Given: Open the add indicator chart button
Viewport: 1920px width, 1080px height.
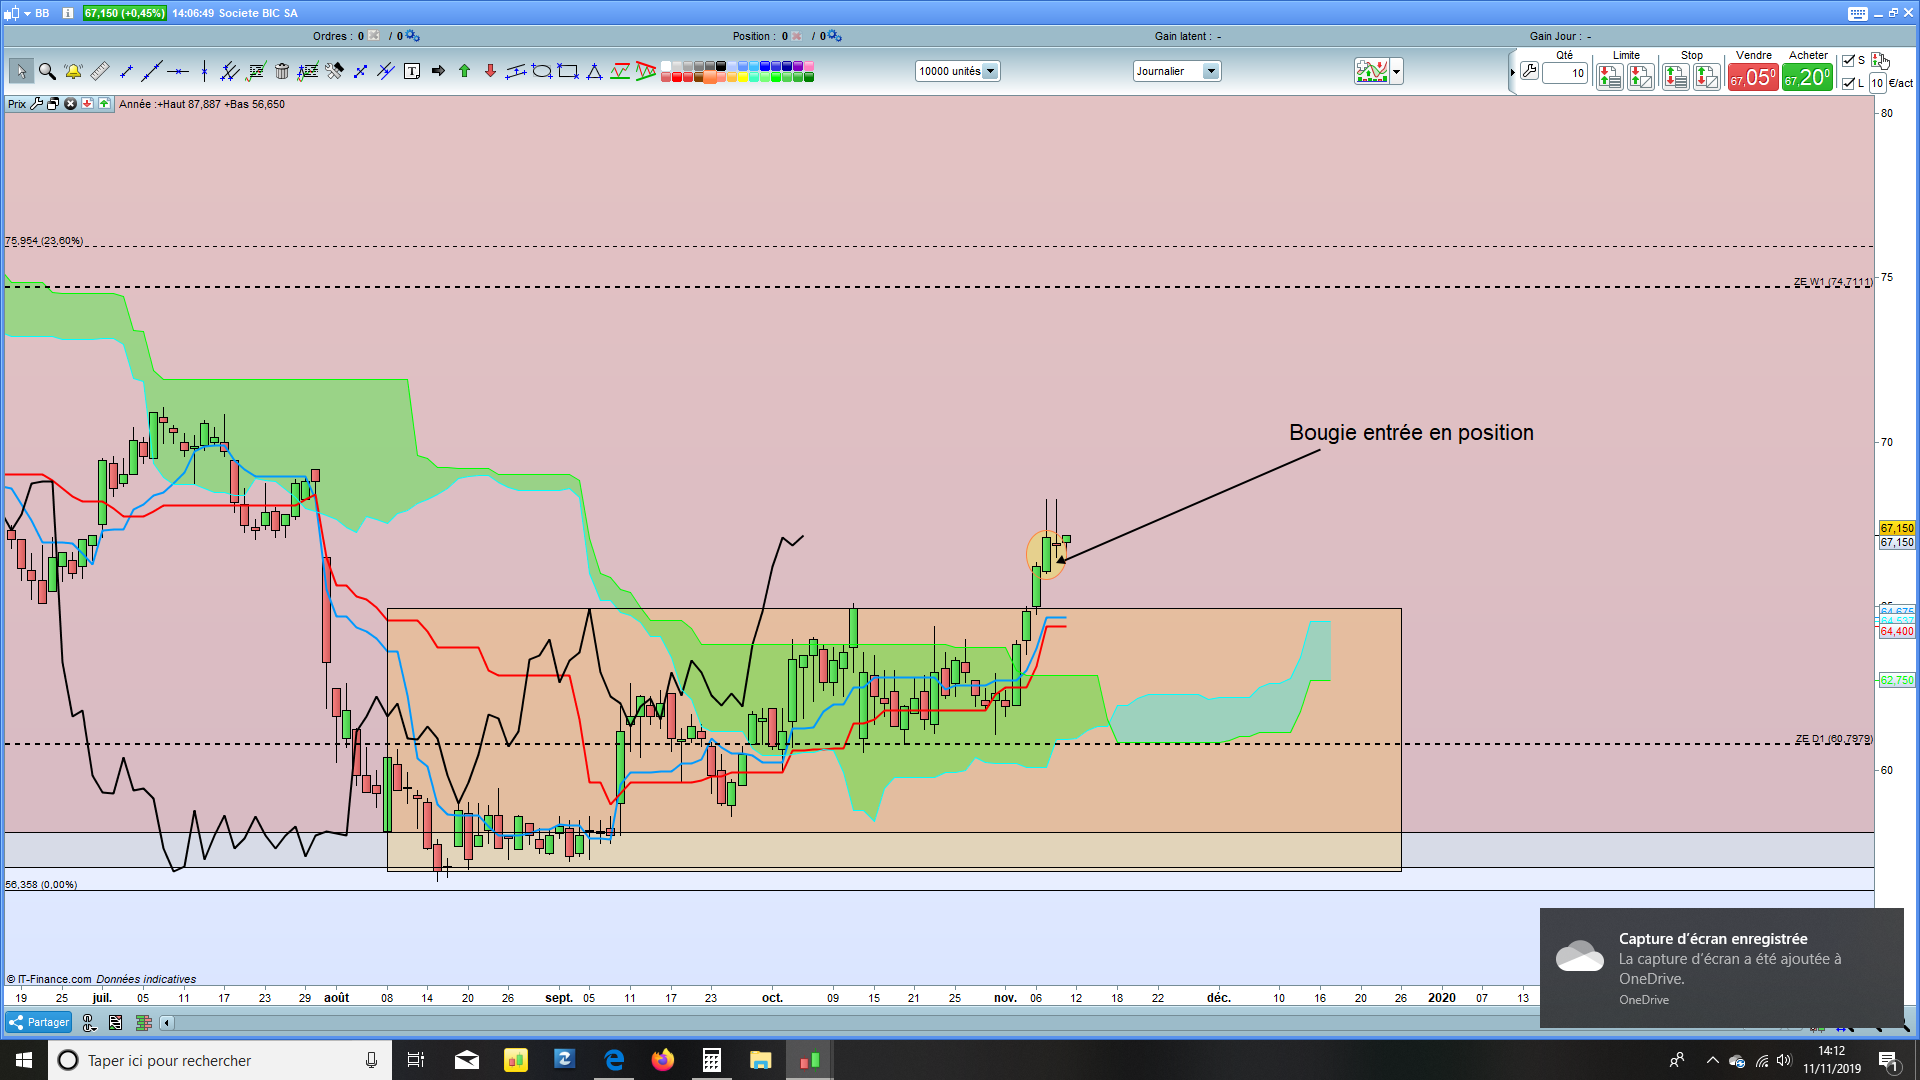Looking at the screenshot, I should (x=1372, y=71).
